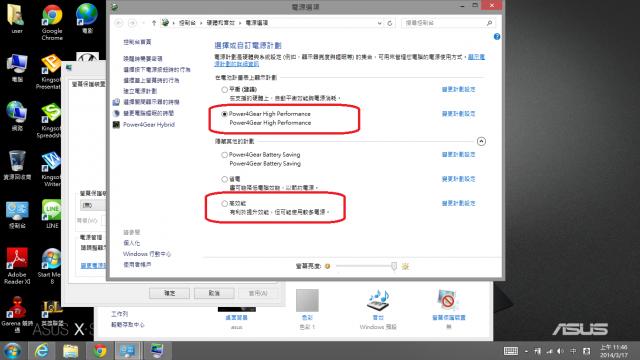
Task: Open the Google Chrome desktop shortcut
Action: point(52,22)
